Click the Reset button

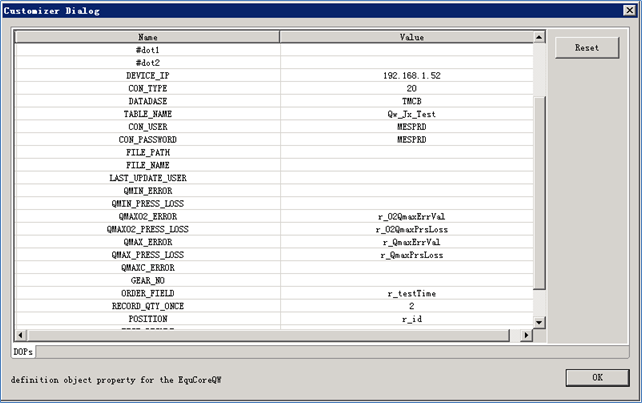(587, 47)
